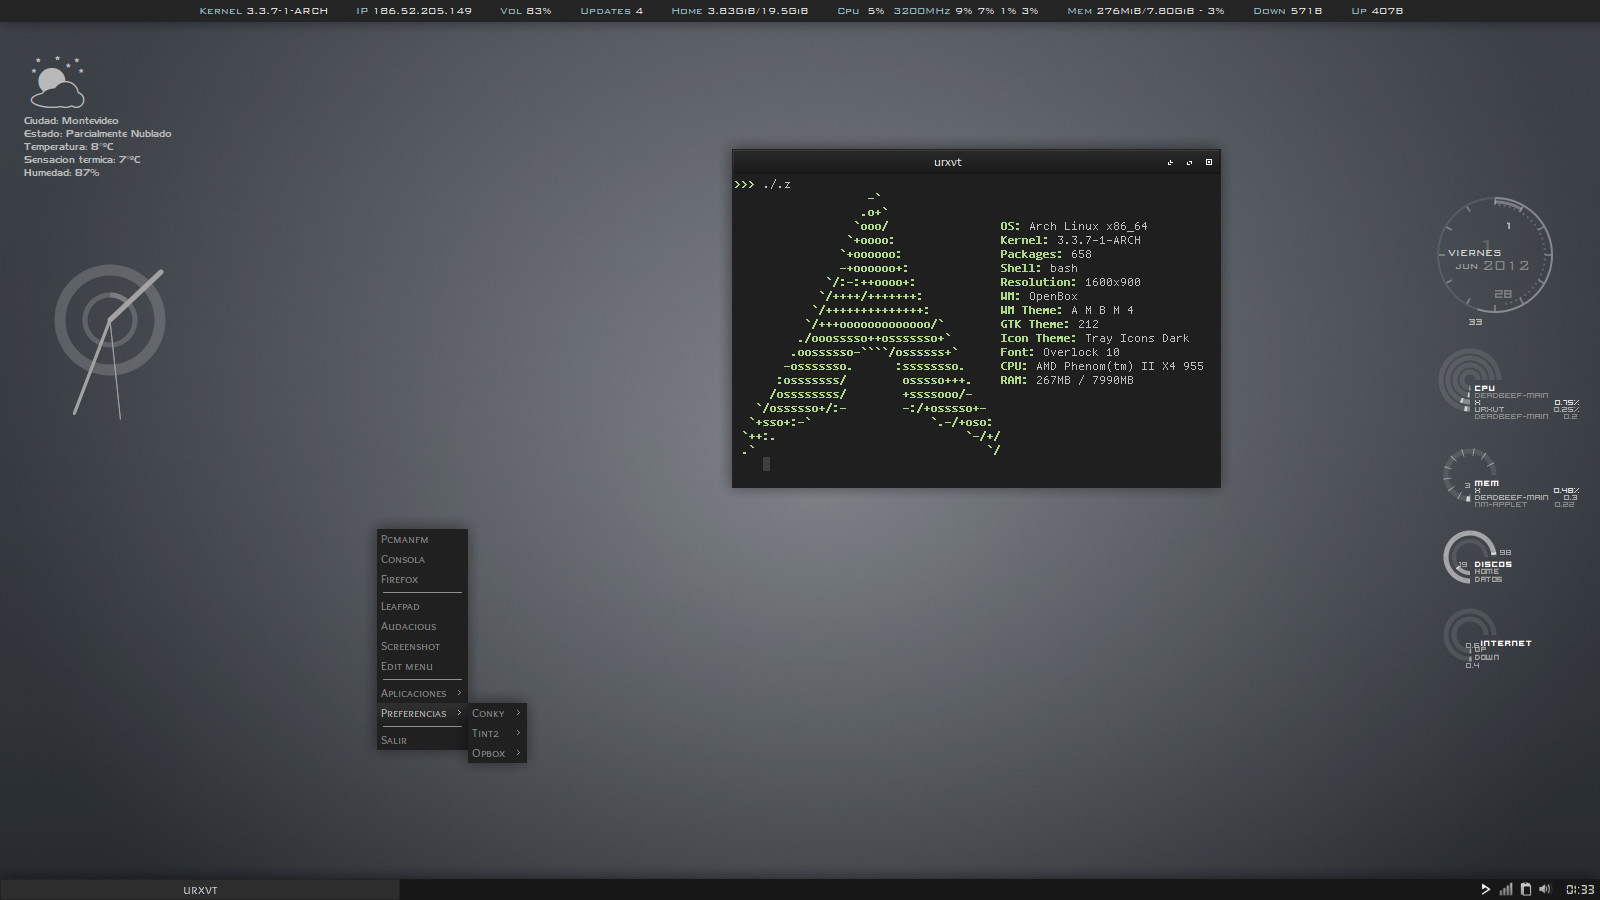
Task: Open Leafpad text editor entry
Action: [x=421, y=606]
